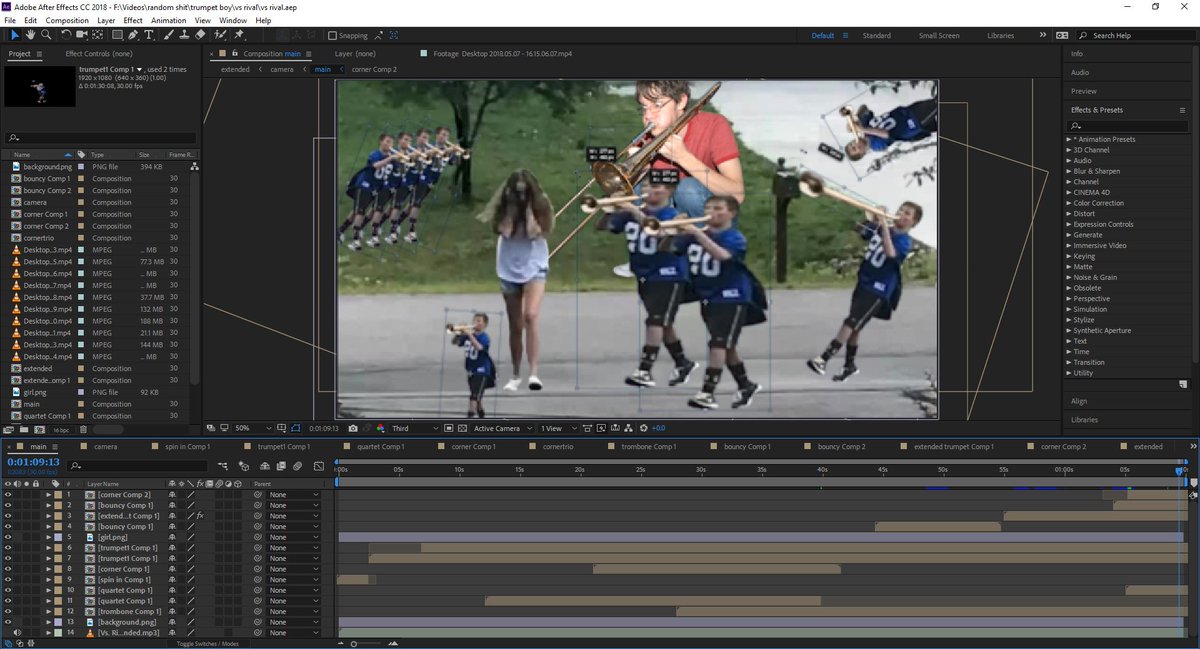This screenshot has height=649, width=1200.
Task: Open the Effect menu
Action: (x=133, y=20)
